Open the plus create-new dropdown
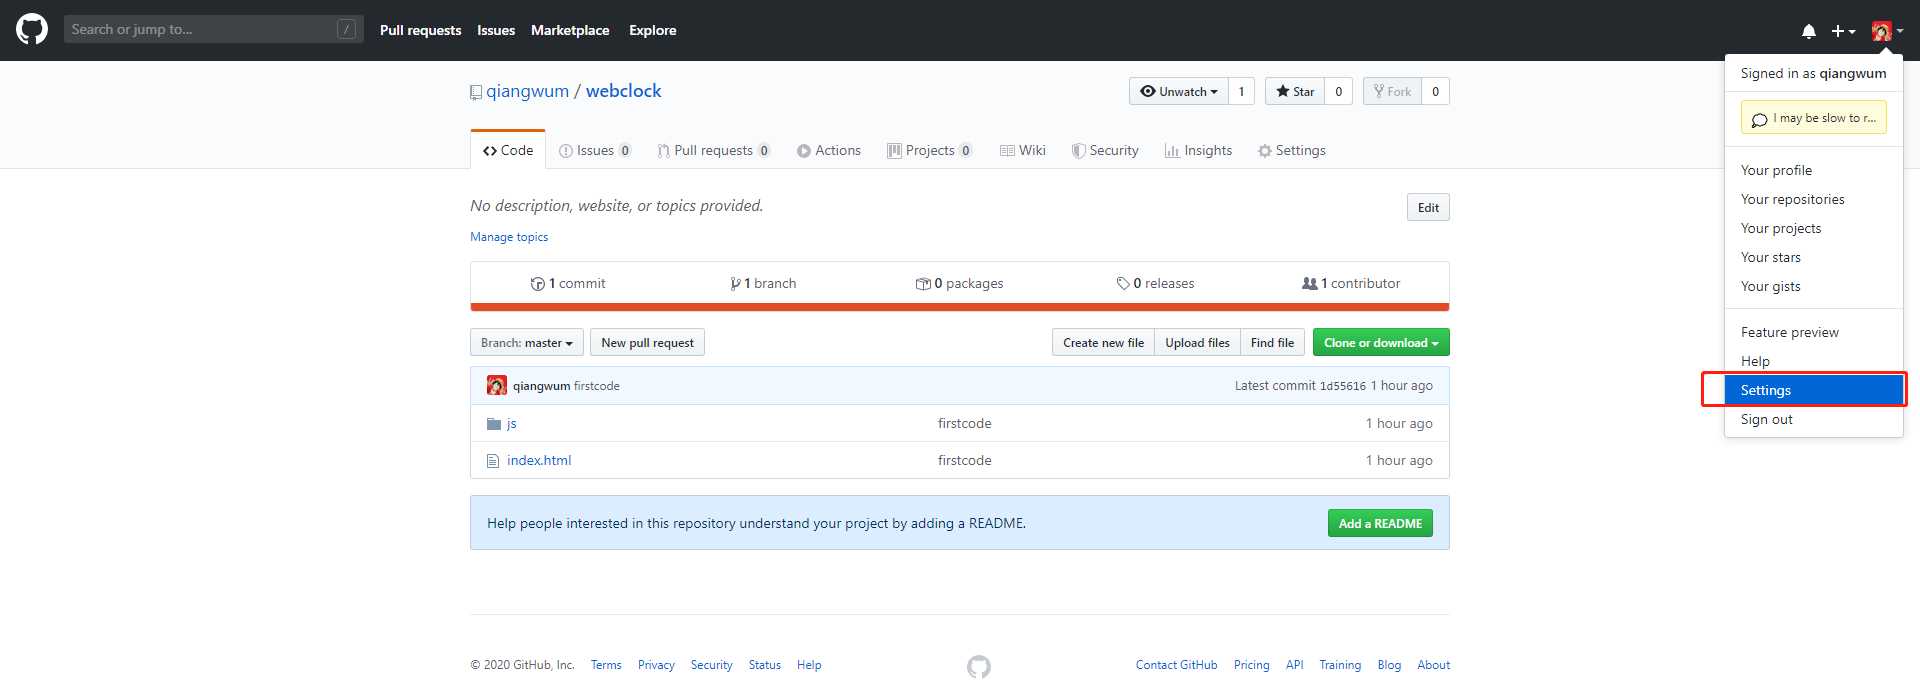 pos(1843,31)
